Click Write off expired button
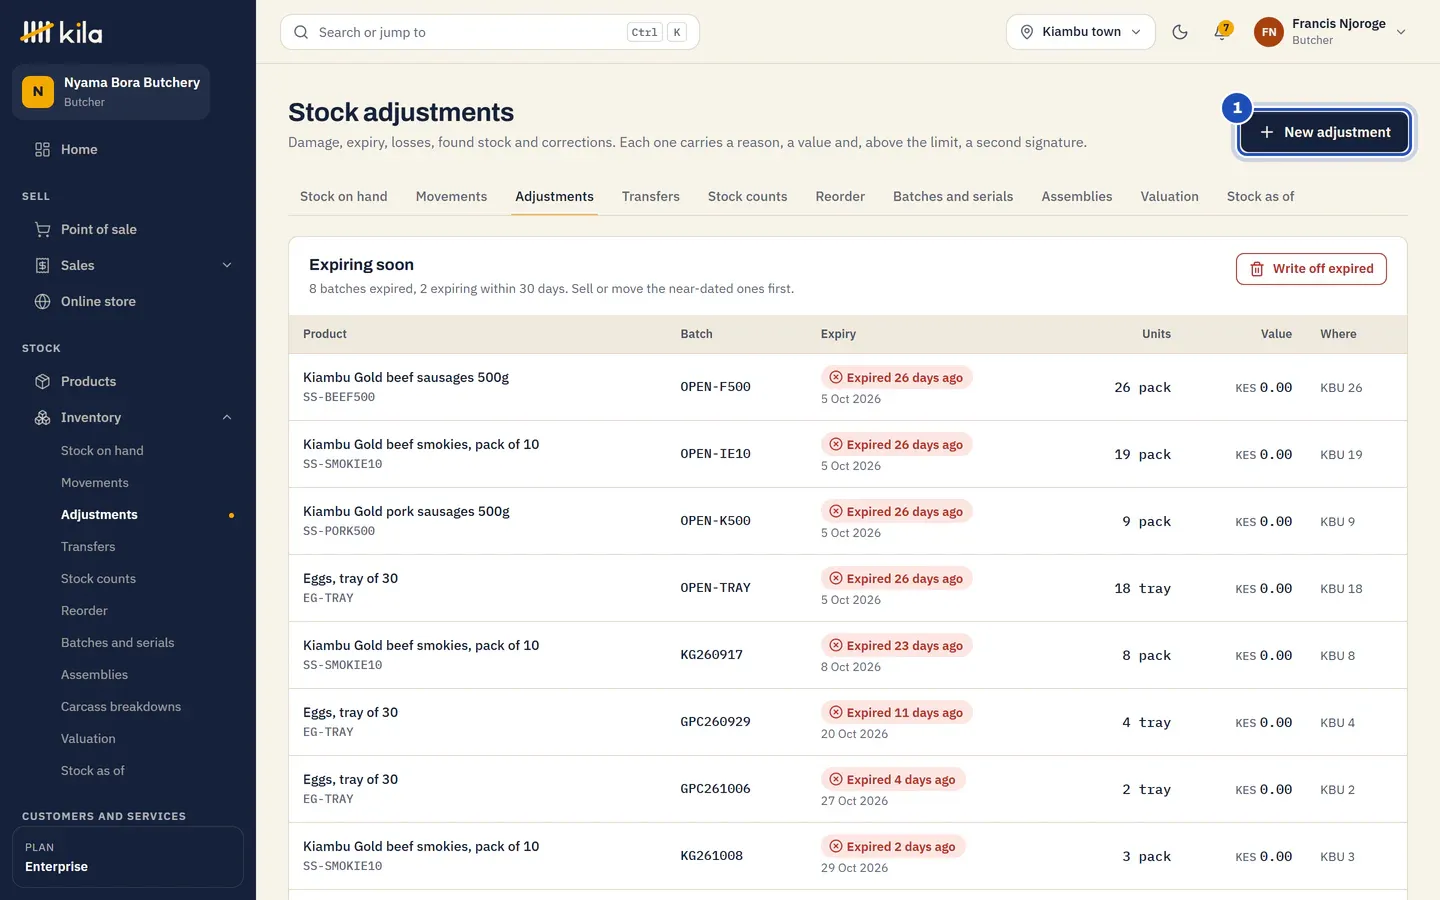The height and width of the screenshot is (900, 1440). pyautogui.click(x=1311, y=269)
